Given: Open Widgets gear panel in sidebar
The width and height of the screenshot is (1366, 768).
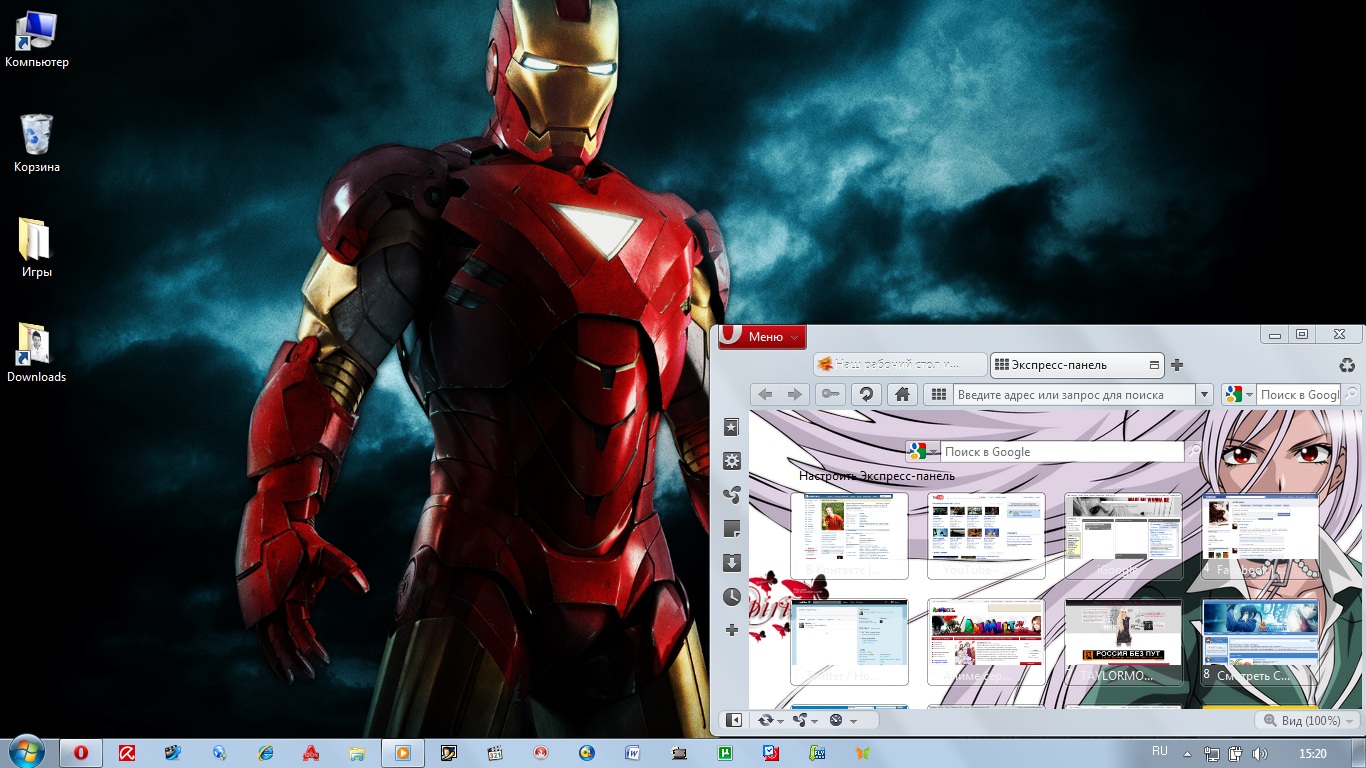Looking at the screenshot, I should (732, 461).
